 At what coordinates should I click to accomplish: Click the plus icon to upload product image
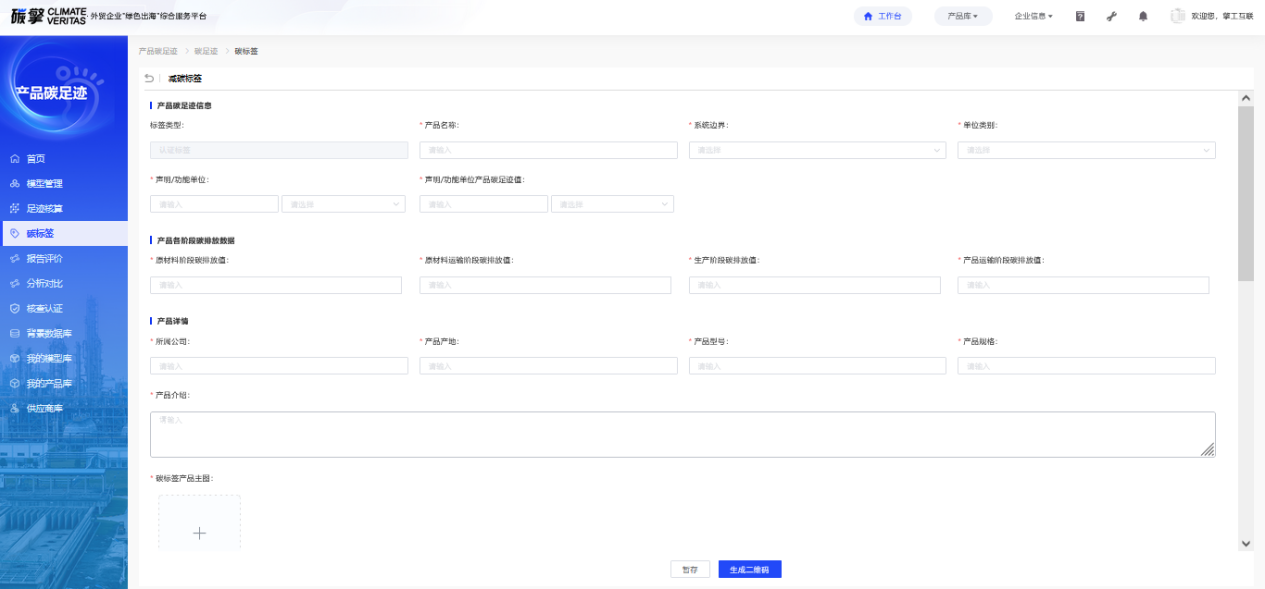click(199, 533)
